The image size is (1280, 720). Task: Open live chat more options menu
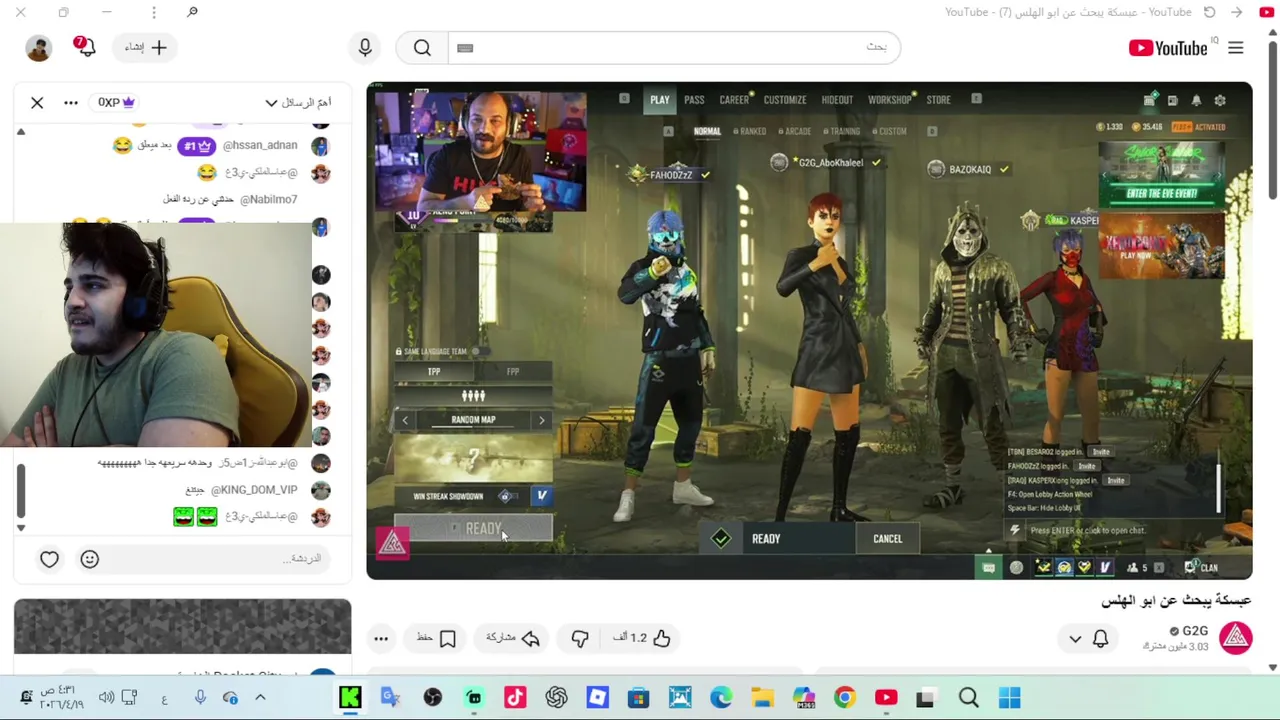(x=71, y=102)
